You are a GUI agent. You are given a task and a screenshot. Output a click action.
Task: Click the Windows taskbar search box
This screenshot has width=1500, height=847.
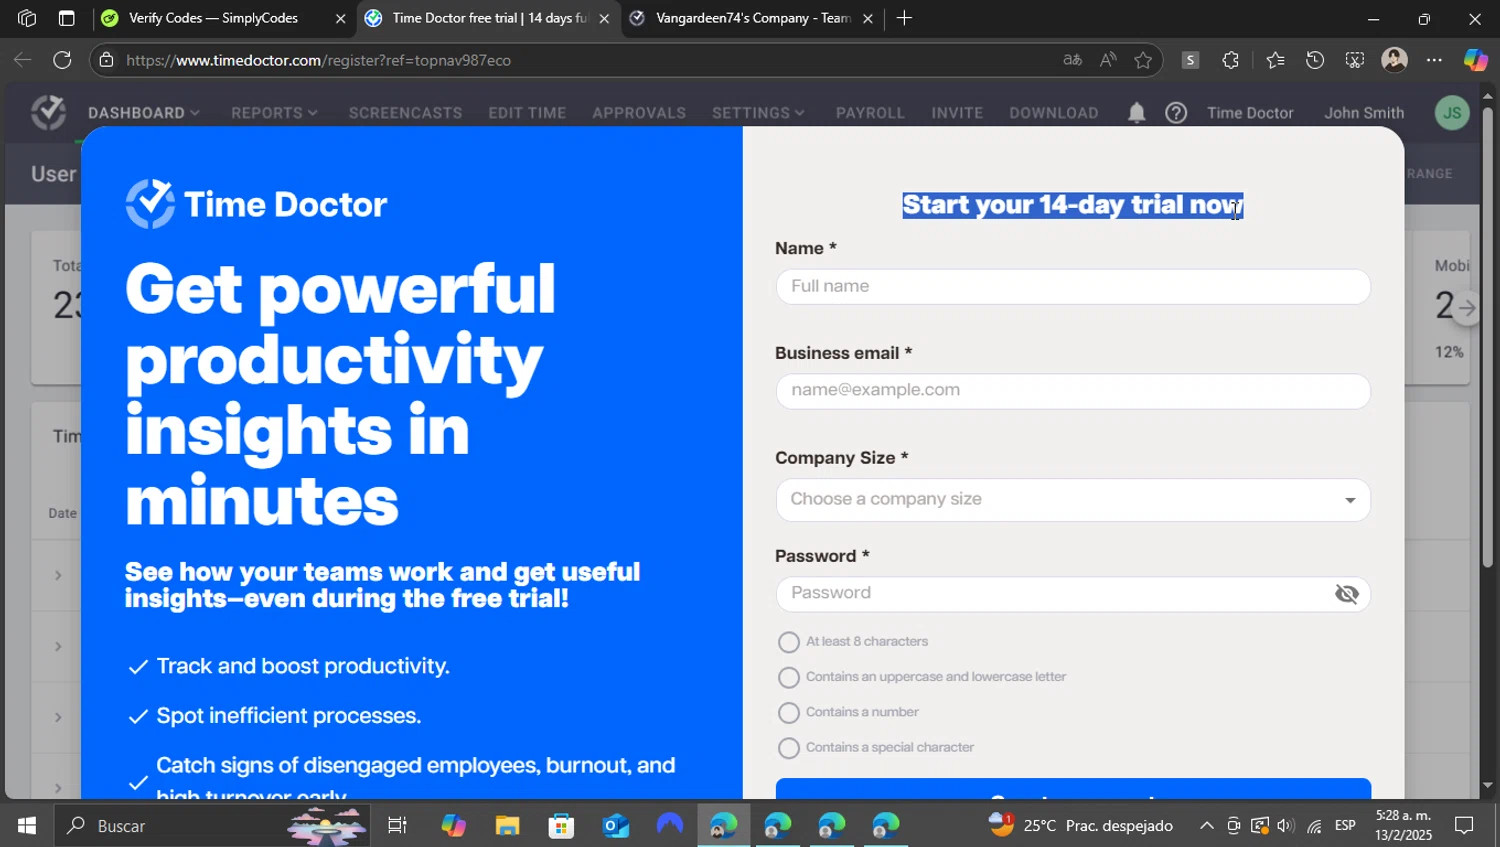click(212, 826)
